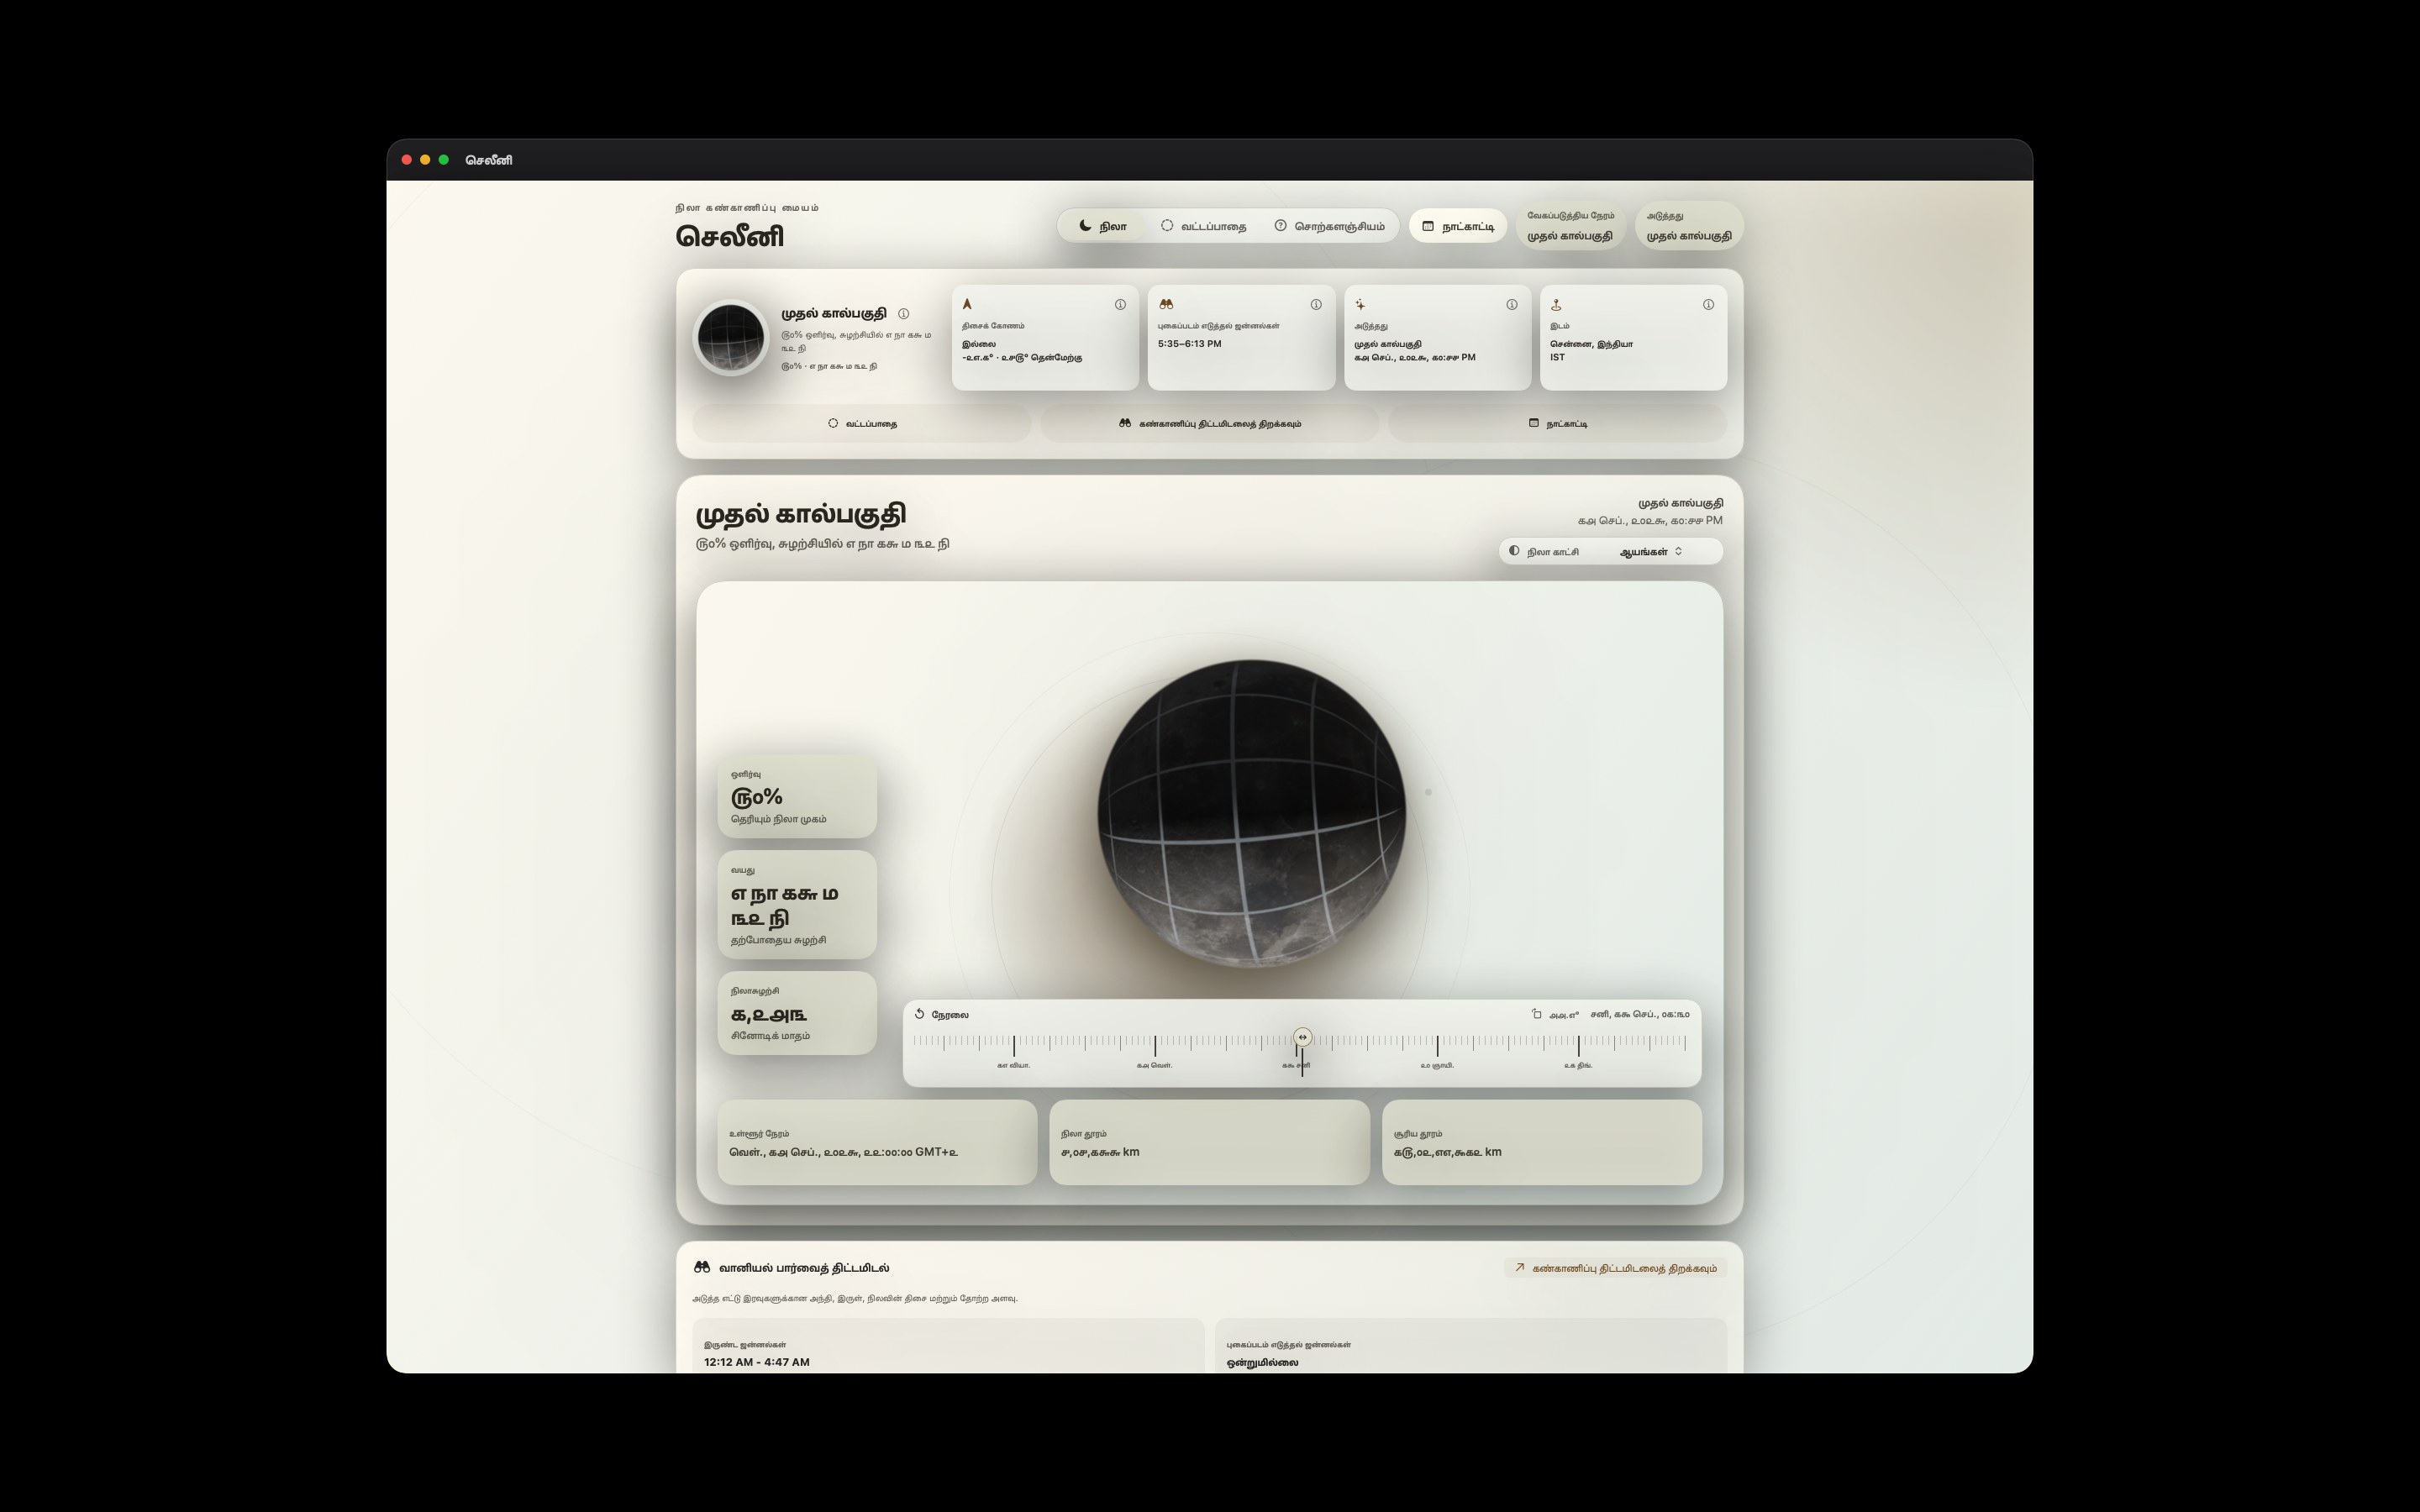Click நேரலை reset icon on timeline
This screenshot has width=2420, height=1512.
919,1014
